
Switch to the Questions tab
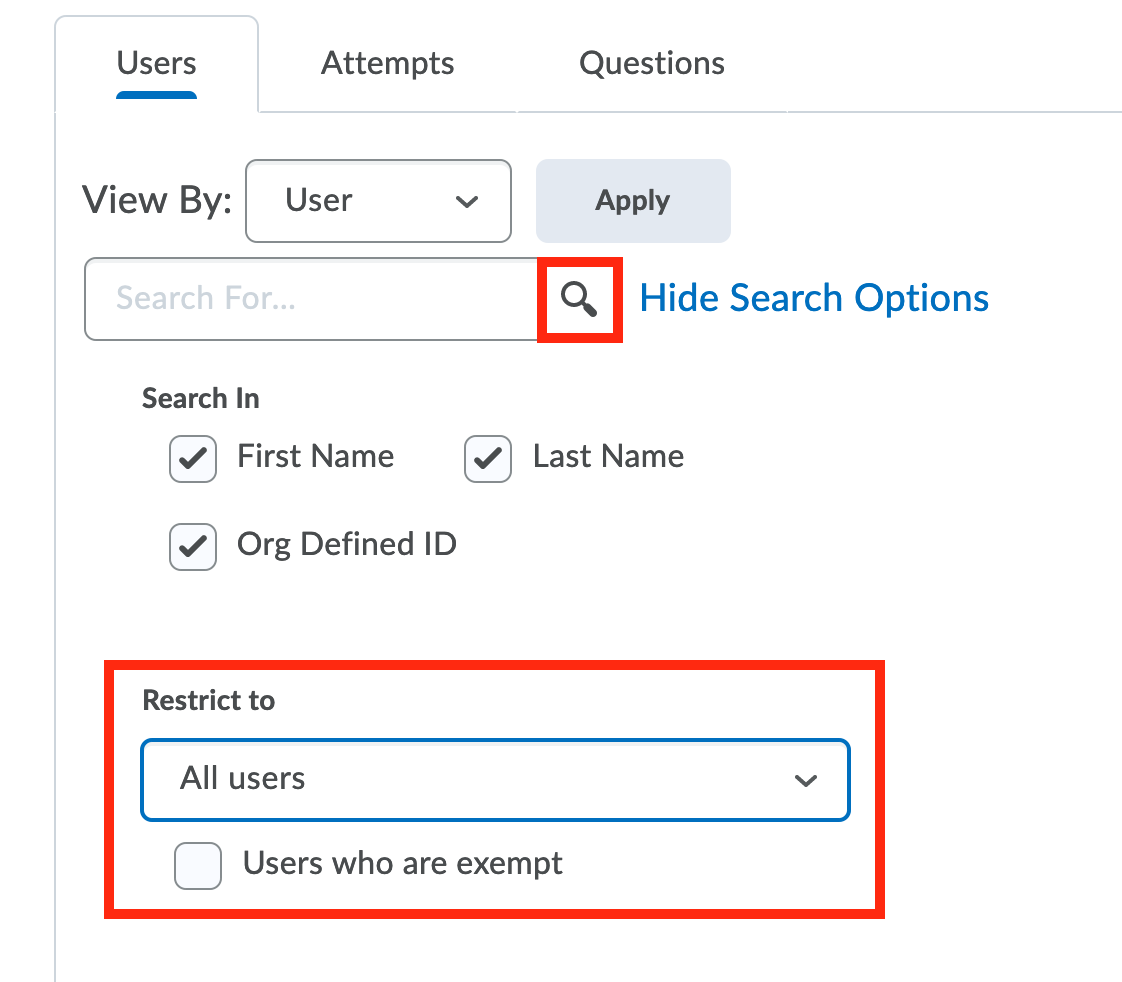(651, 63)
